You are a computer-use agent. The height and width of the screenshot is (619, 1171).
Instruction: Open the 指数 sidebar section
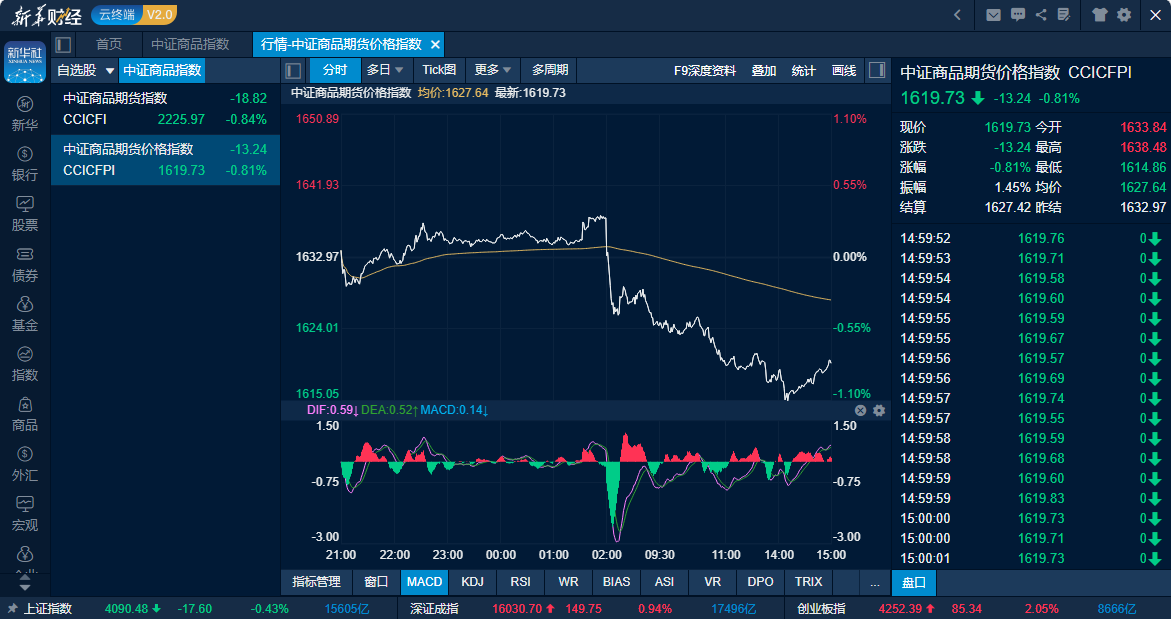pos(25,364)
